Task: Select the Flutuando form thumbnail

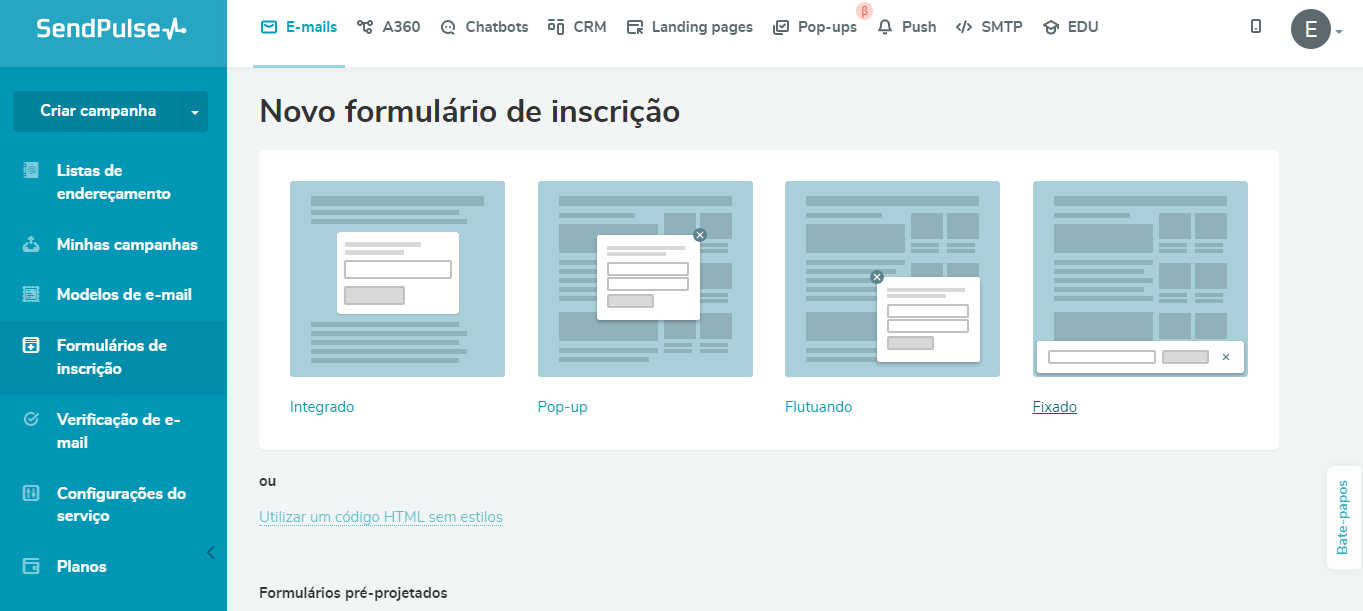Action: pos(892,279)
